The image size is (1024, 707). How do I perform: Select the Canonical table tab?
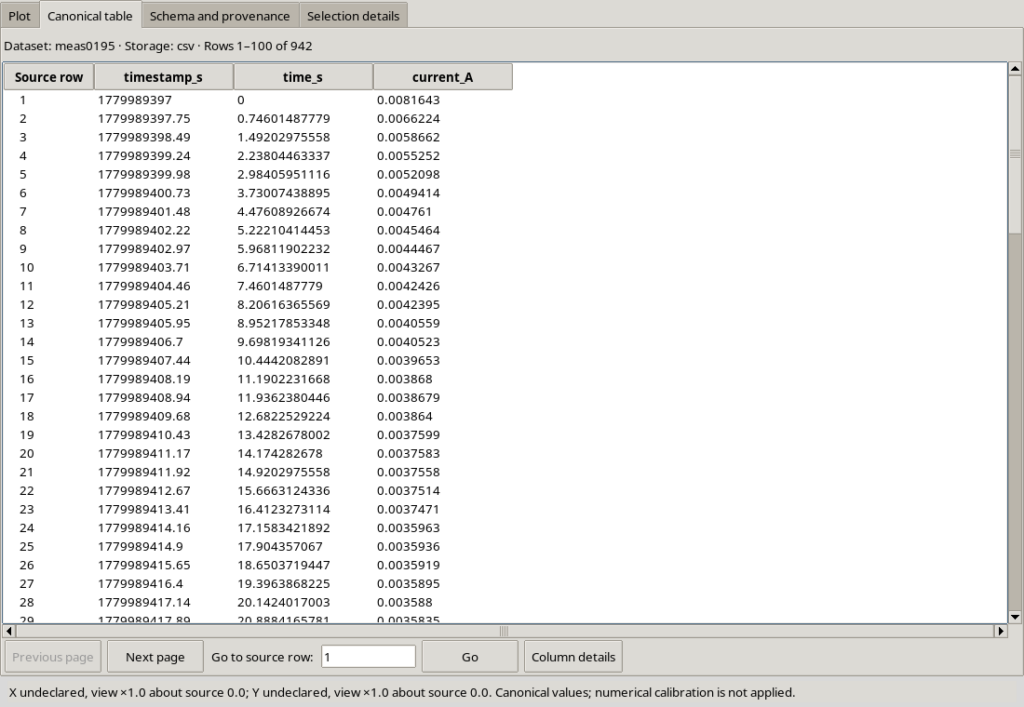pyautogui.click(x=90, y=16)
